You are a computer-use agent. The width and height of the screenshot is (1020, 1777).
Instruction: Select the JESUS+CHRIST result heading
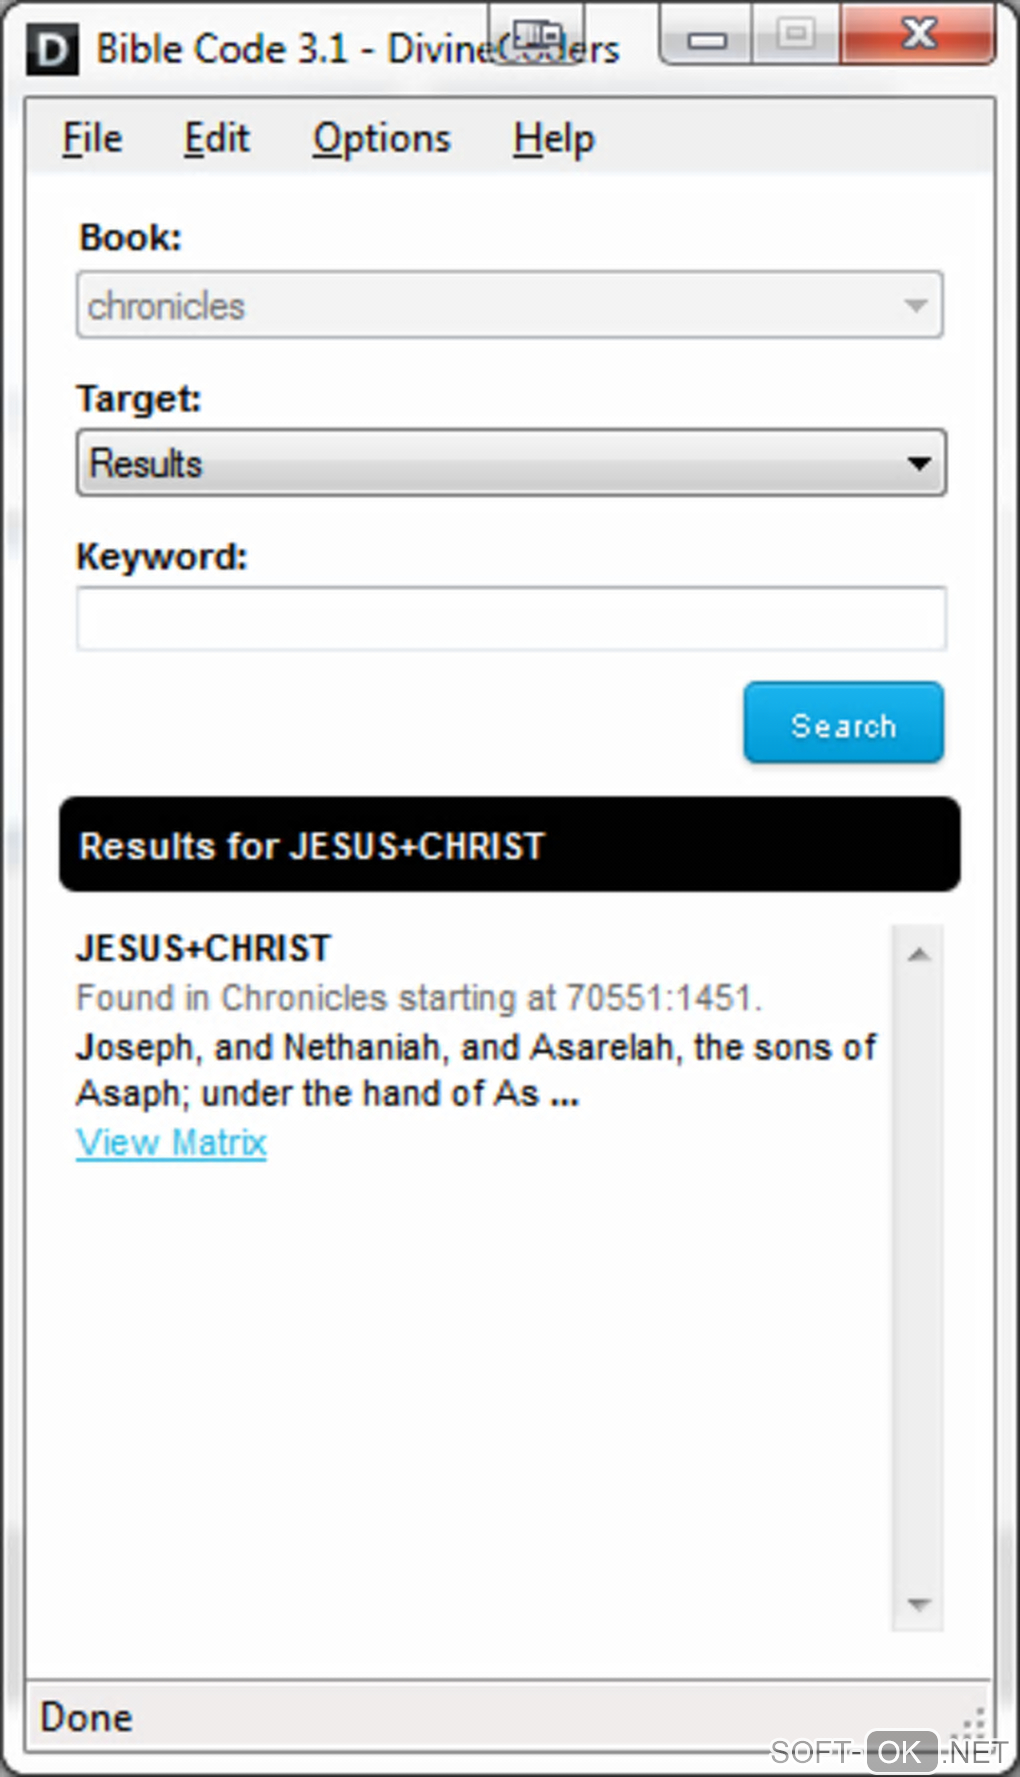pyautogui.click(x=203, y=948)
